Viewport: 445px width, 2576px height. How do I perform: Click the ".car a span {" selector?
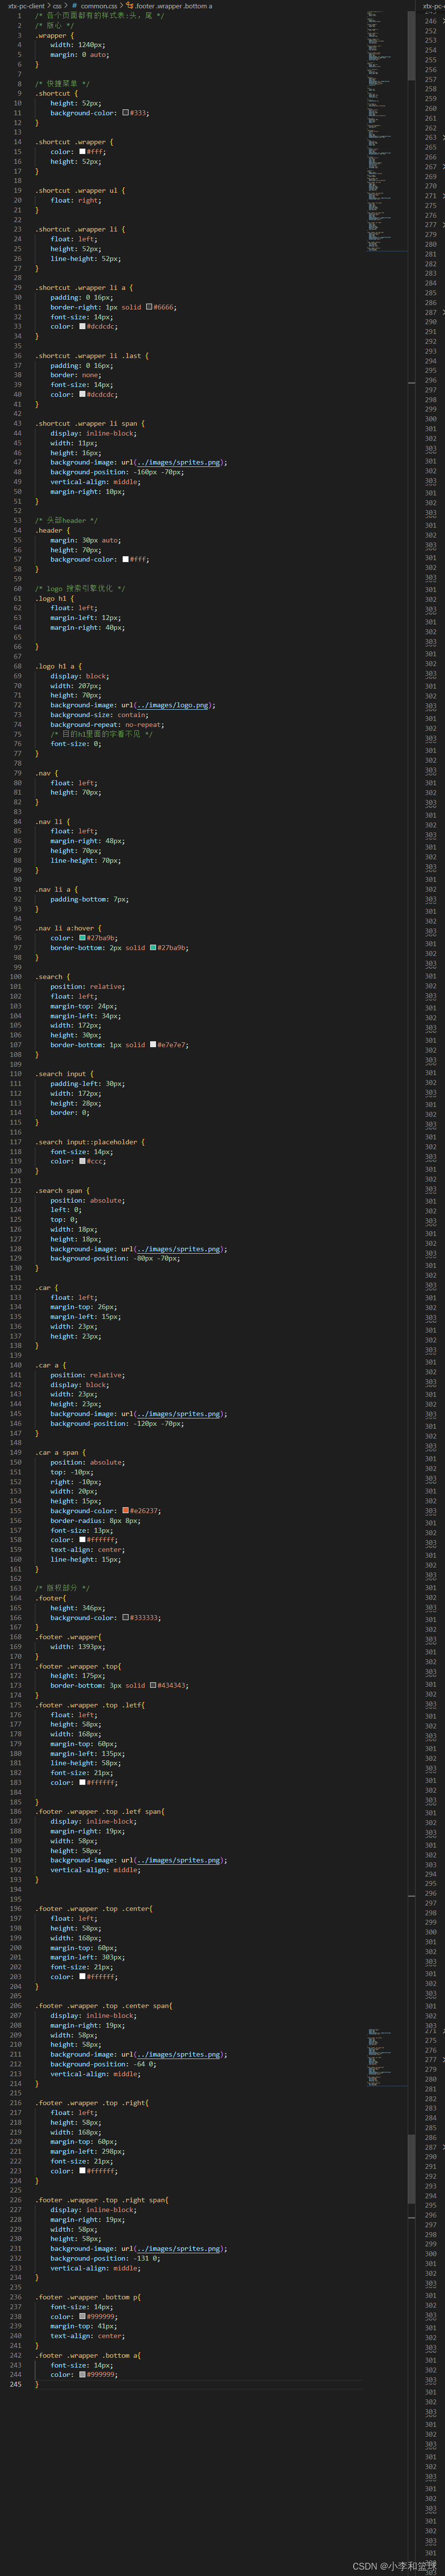(61, 1452)
